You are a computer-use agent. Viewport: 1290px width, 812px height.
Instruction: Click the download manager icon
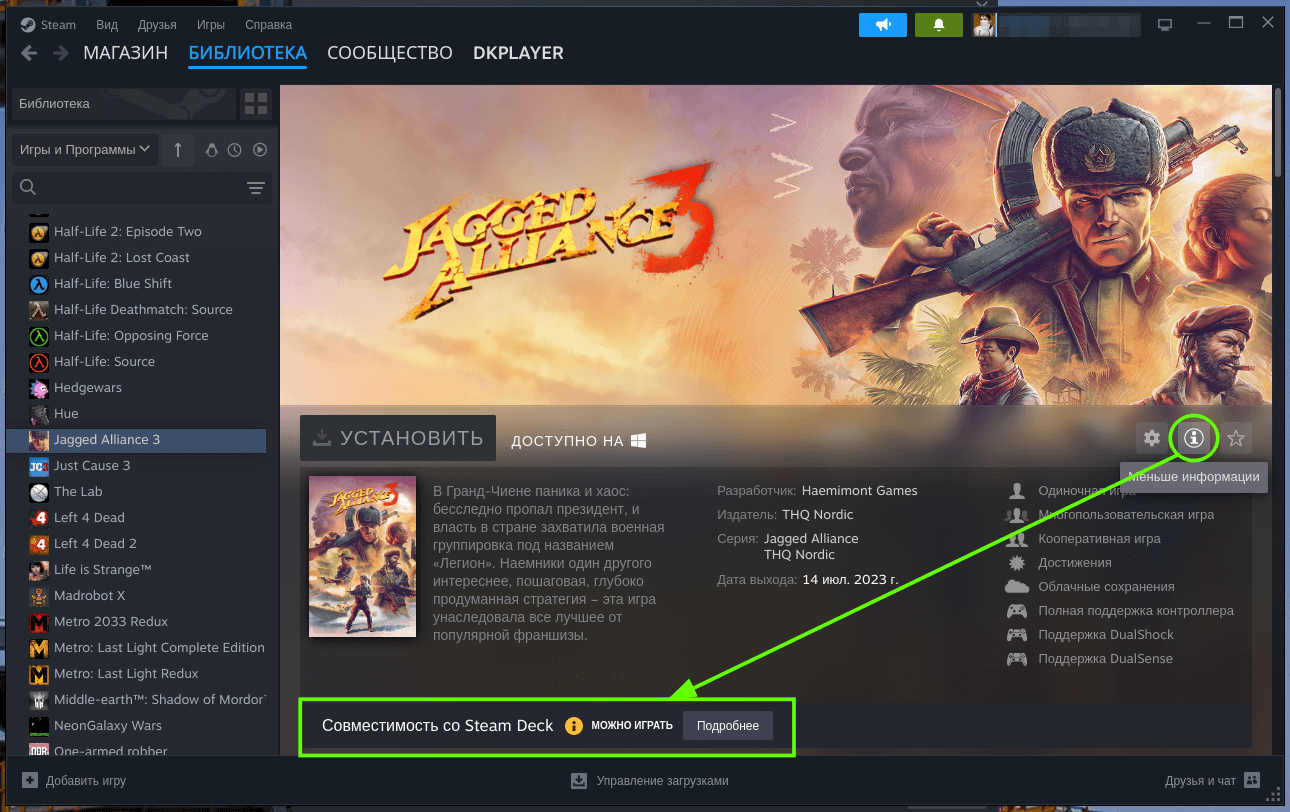click(x=578, y=781)
